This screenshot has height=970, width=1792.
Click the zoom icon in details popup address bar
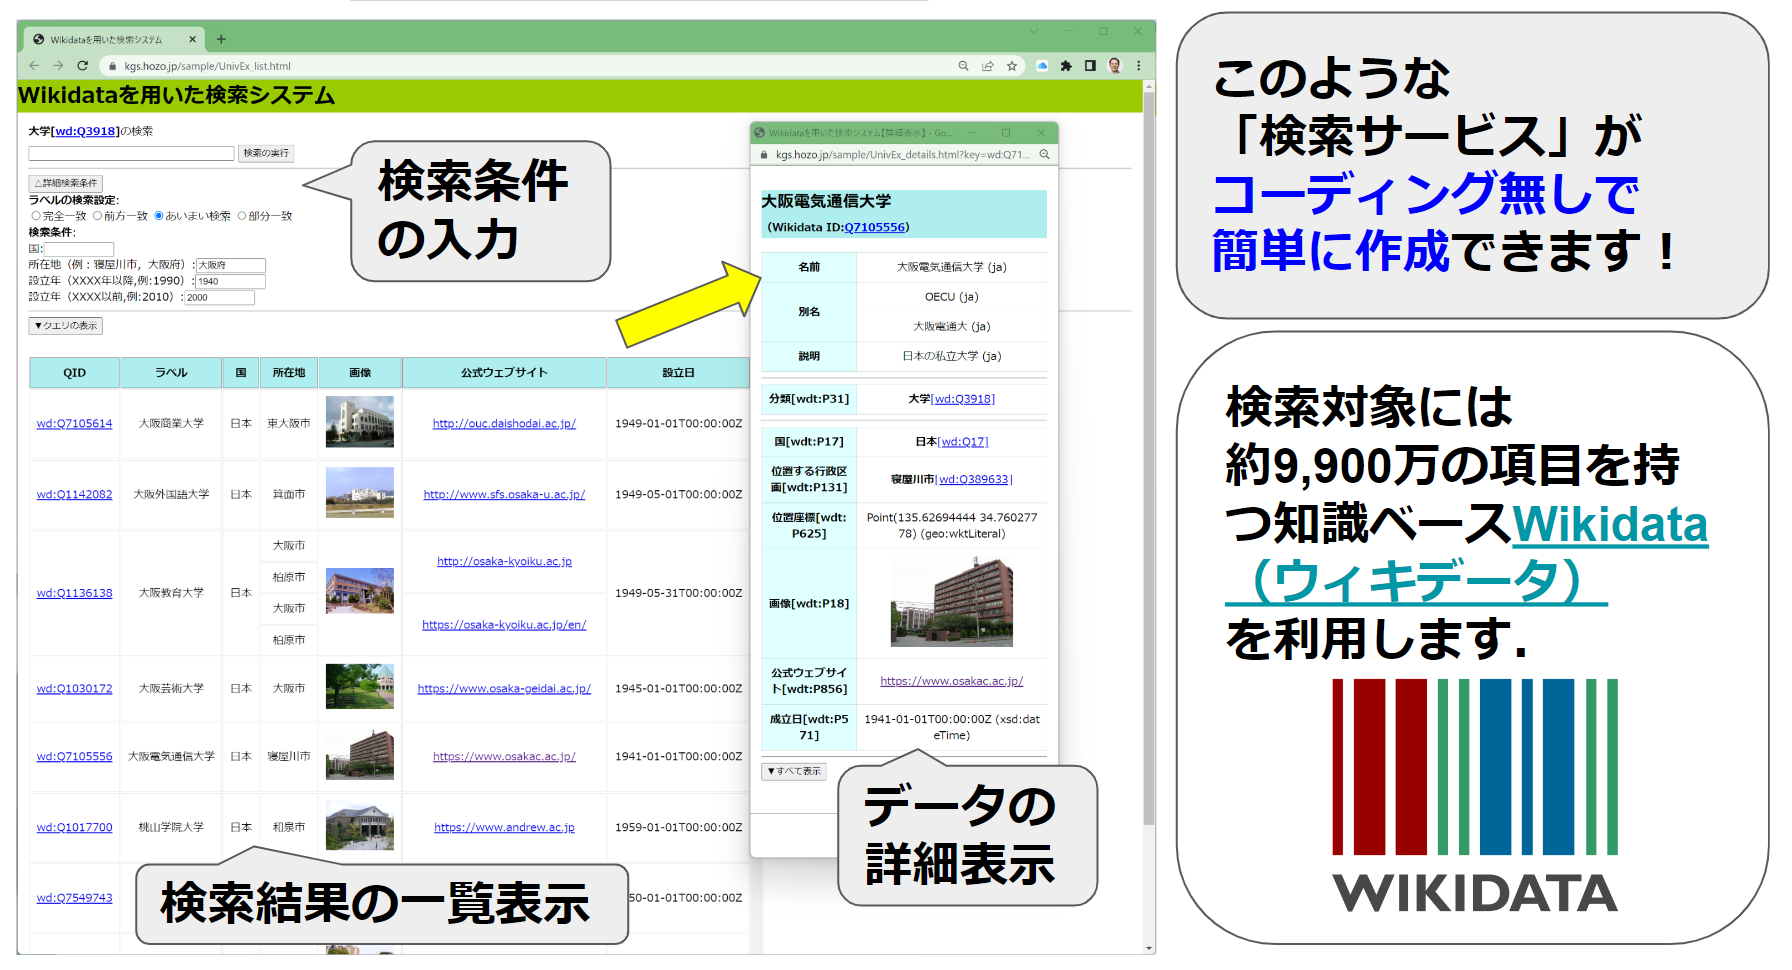[x=1044, y=155]
